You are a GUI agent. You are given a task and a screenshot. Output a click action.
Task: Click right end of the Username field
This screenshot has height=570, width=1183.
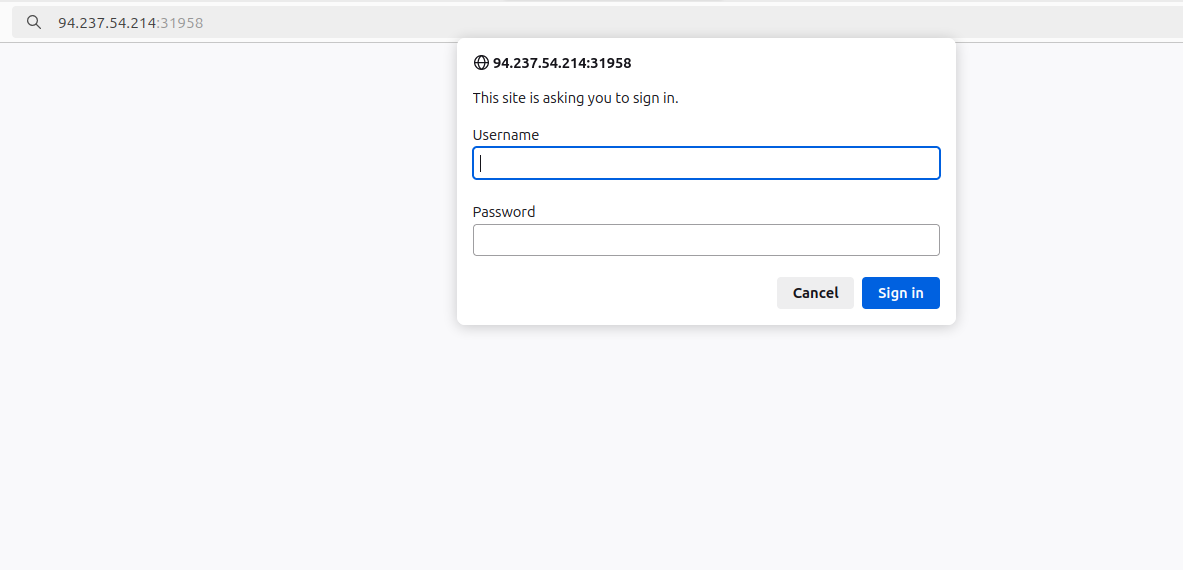click(x=925, y=163)
